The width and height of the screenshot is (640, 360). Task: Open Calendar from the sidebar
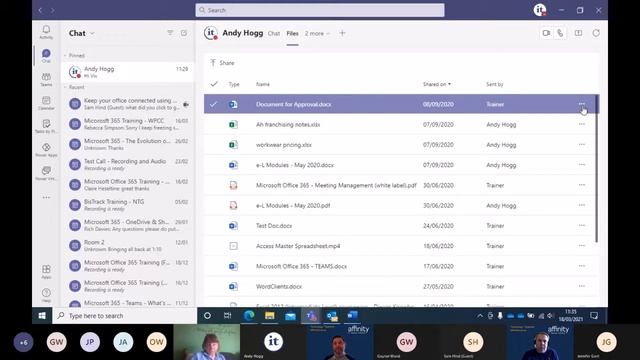(x=46, y=103)
